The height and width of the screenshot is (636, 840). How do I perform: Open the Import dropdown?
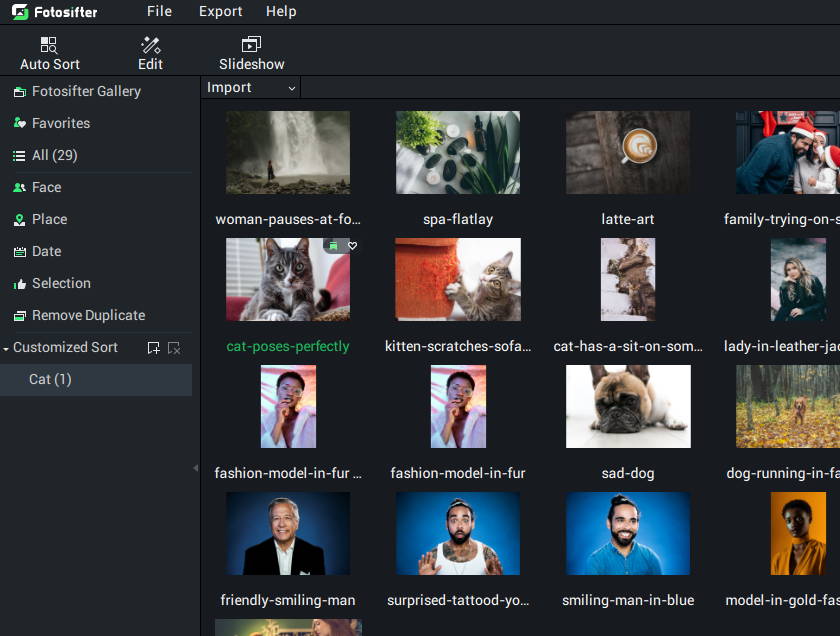pos(251,88)
